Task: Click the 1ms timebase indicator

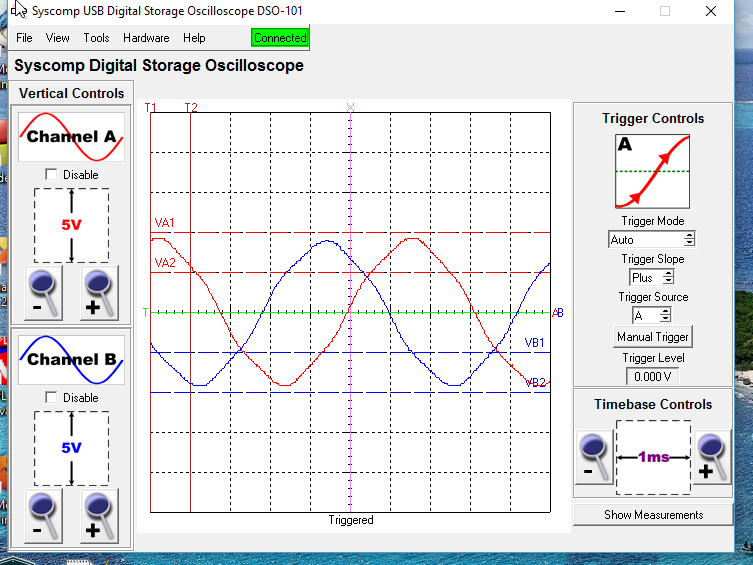Action: [653, 457]
